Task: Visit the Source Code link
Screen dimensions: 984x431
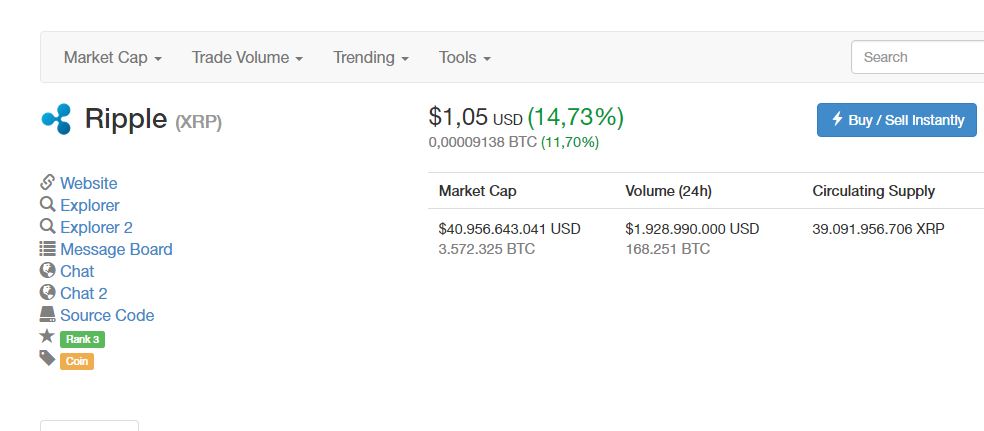Action: [x=107, y=315]
